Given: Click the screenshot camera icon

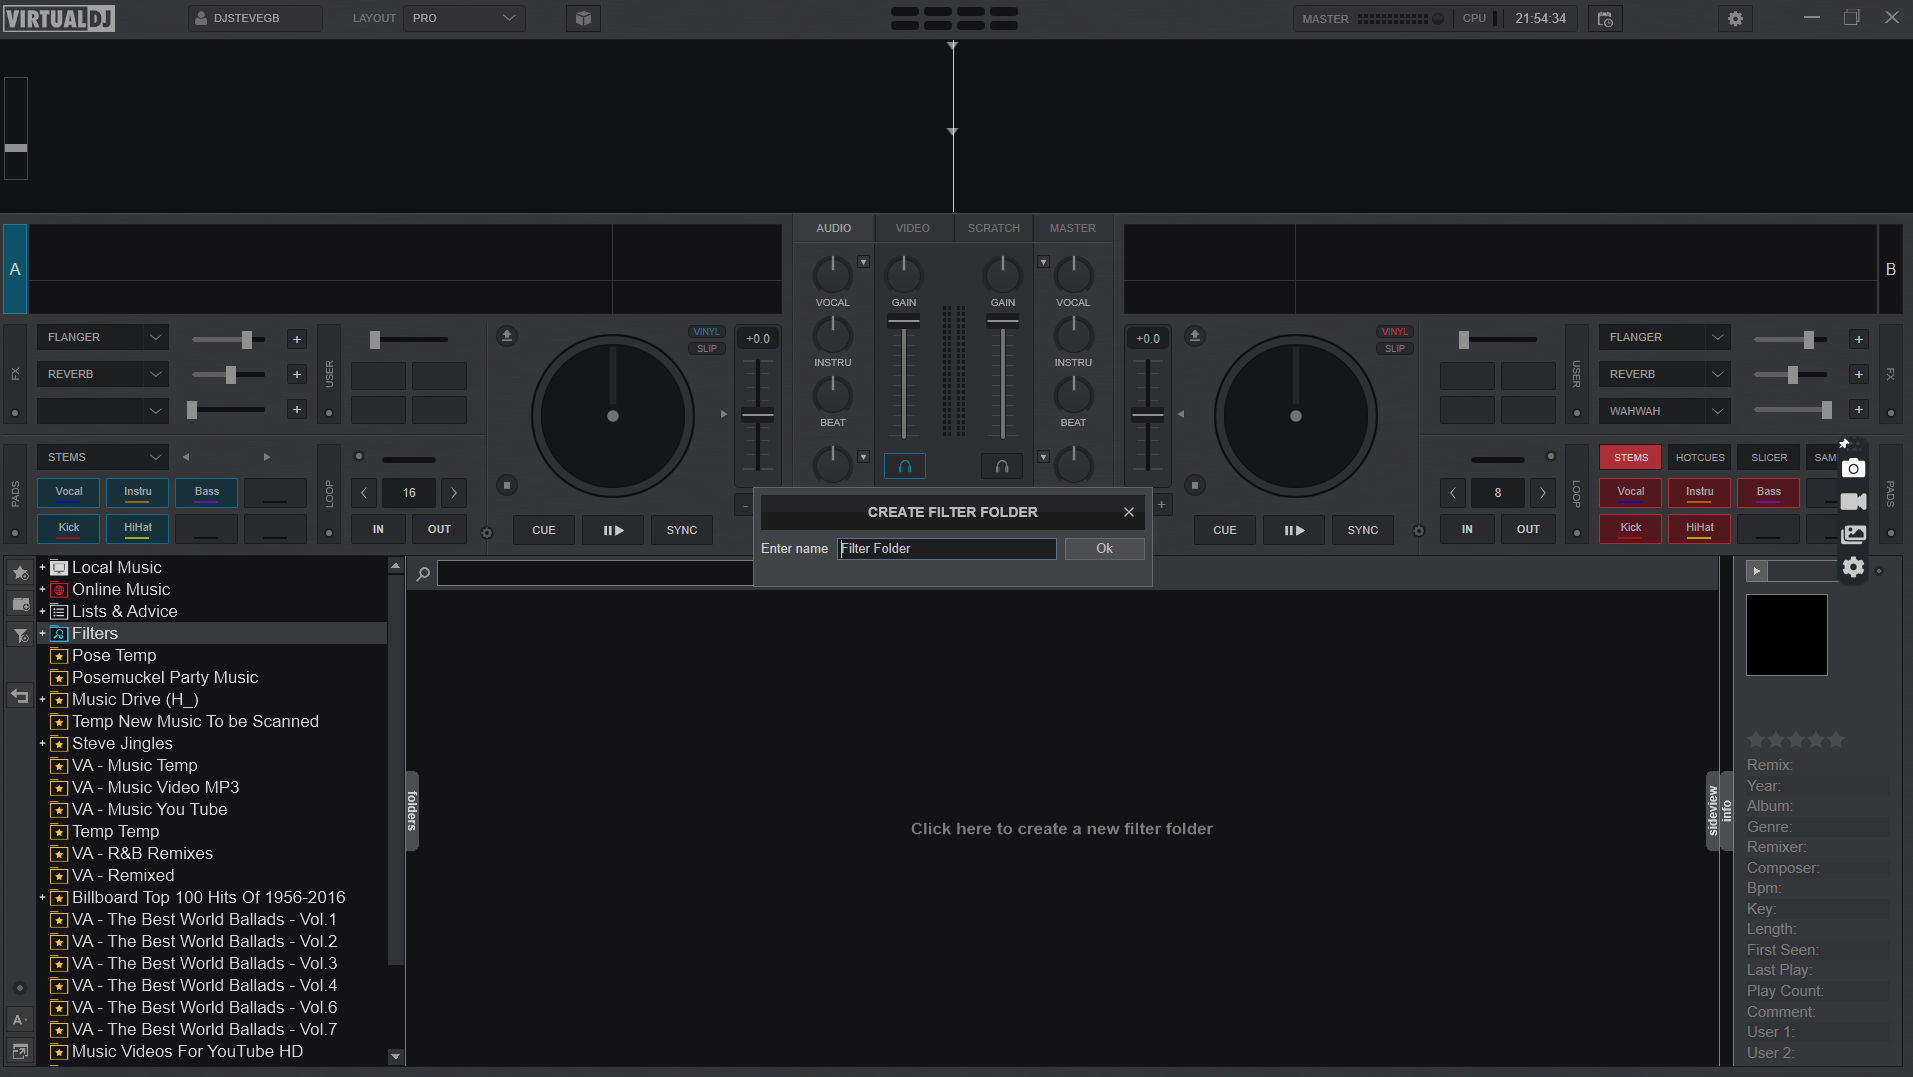Looking at the screenshot, I should click(x=1853, y=468).
